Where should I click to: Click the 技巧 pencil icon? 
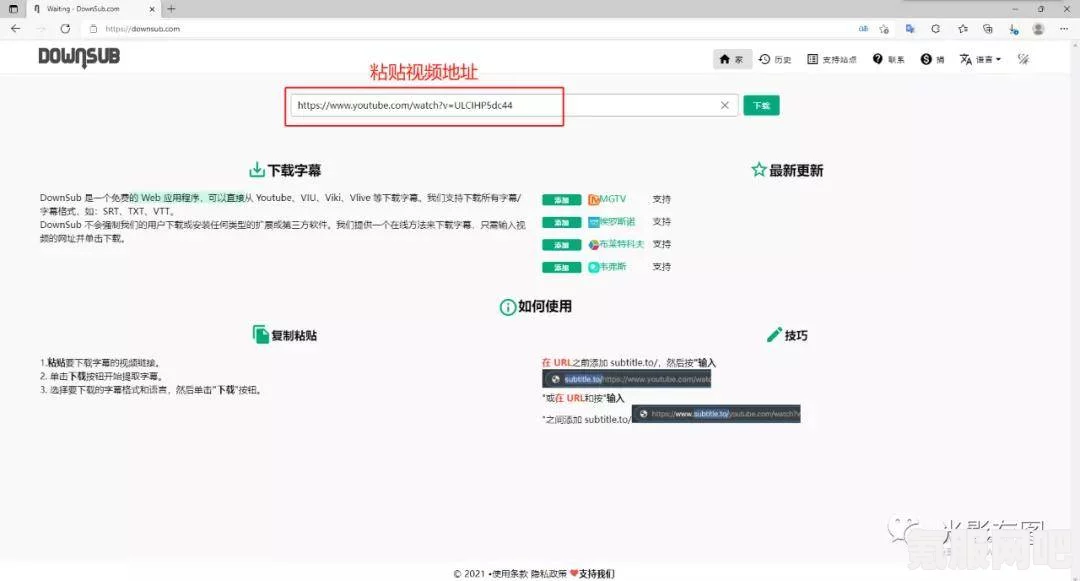[x=774, y=335]
